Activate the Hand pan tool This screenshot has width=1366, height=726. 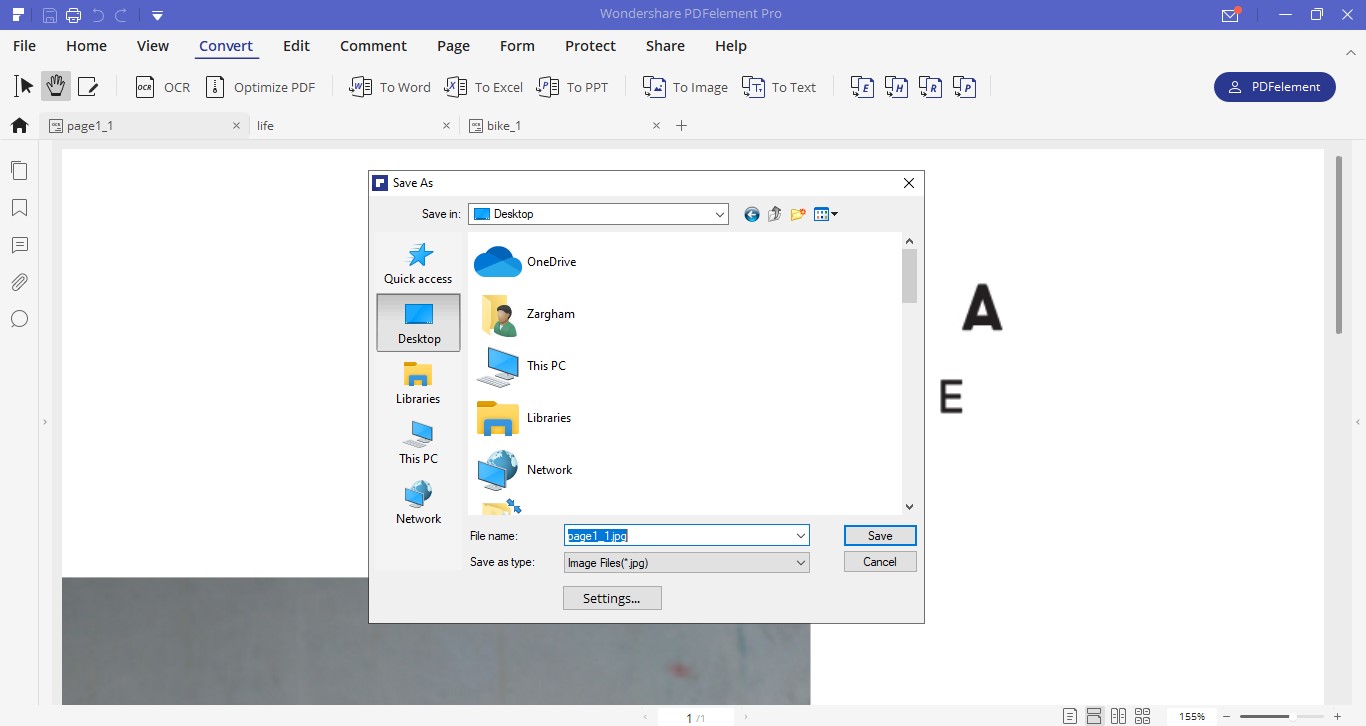55,87
